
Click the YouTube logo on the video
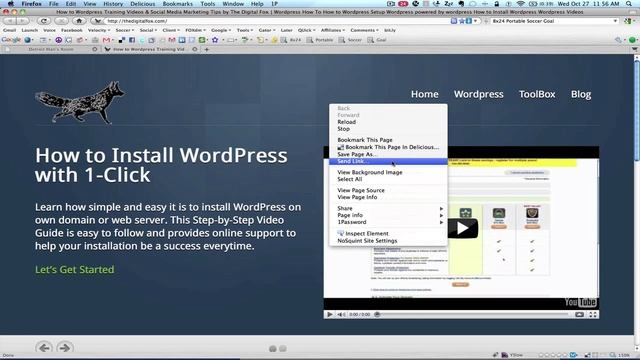(x=580, y=302)
